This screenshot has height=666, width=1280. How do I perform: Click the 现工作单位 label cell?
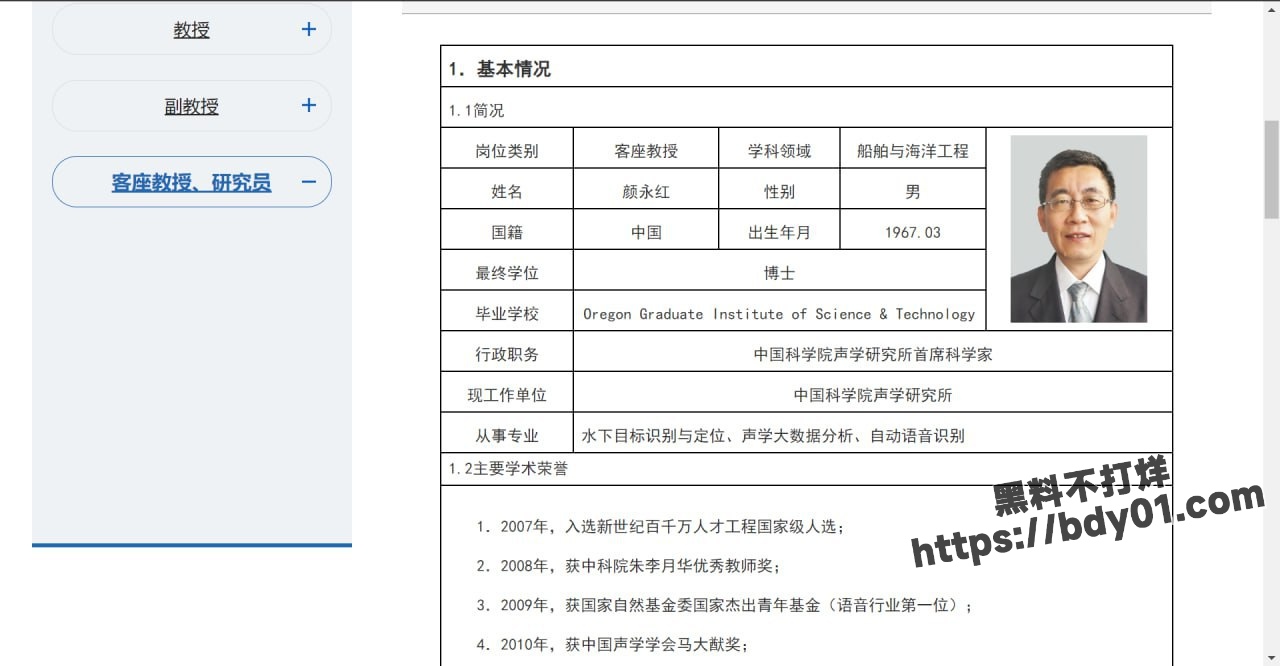point(507,393)
